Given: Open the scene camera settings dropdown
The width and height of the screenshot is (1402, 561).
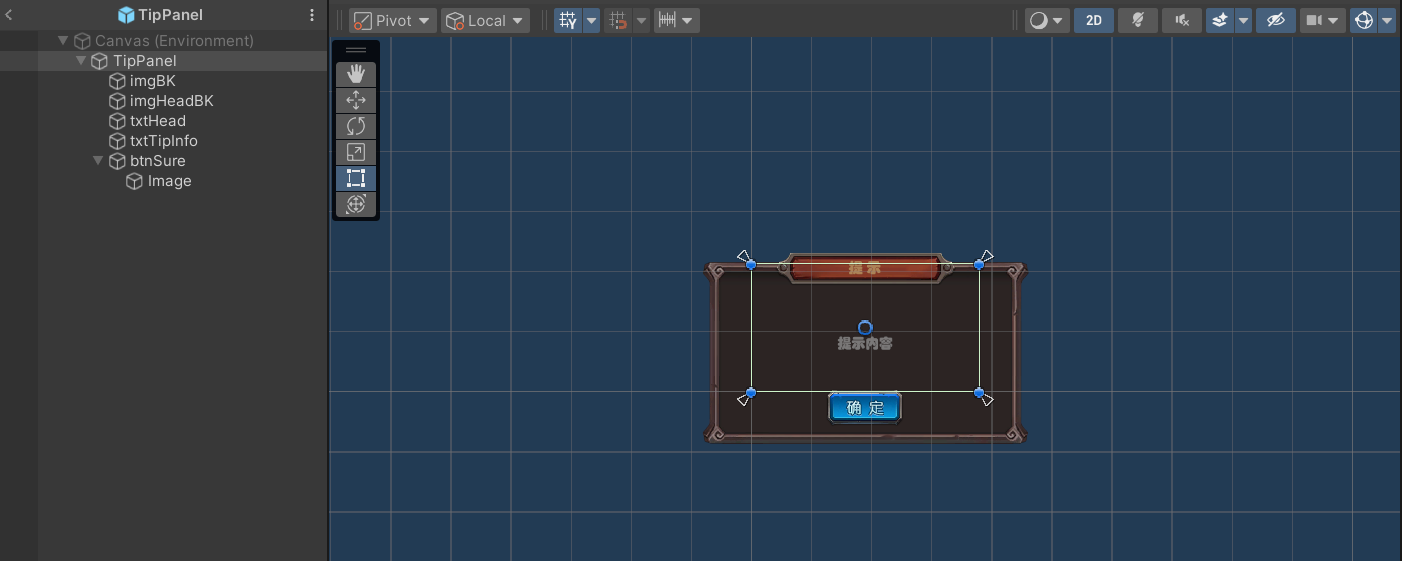Looking at the screenshot, I should 1322,21.
